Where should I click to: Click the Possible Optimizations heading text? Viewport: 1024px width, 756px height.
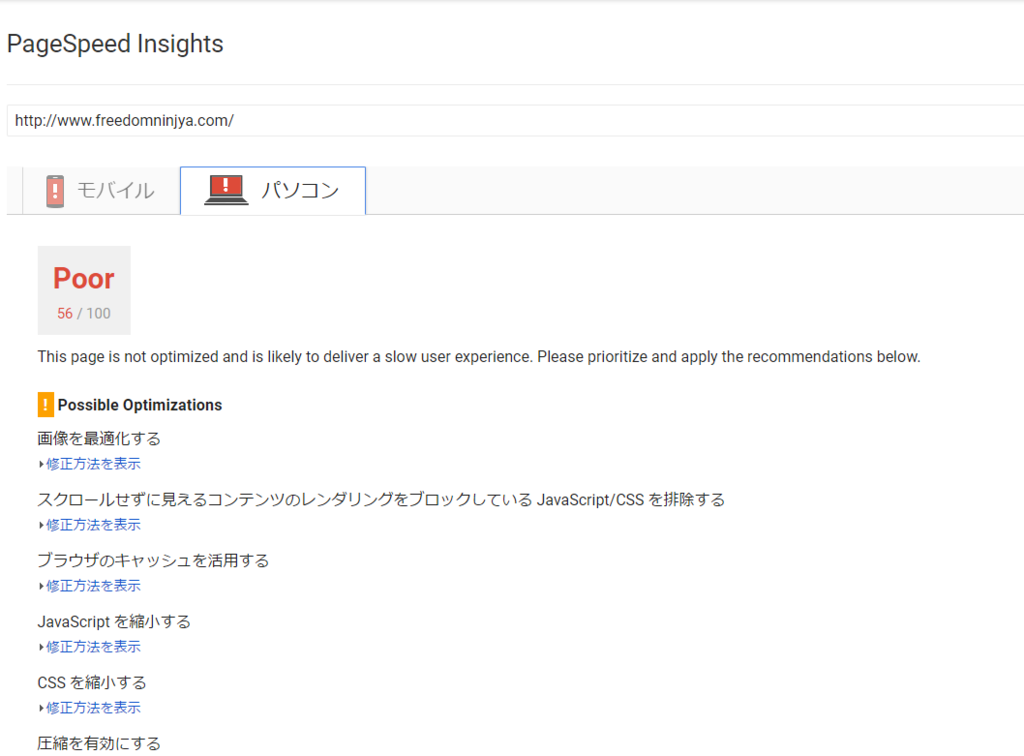[140, 405]
